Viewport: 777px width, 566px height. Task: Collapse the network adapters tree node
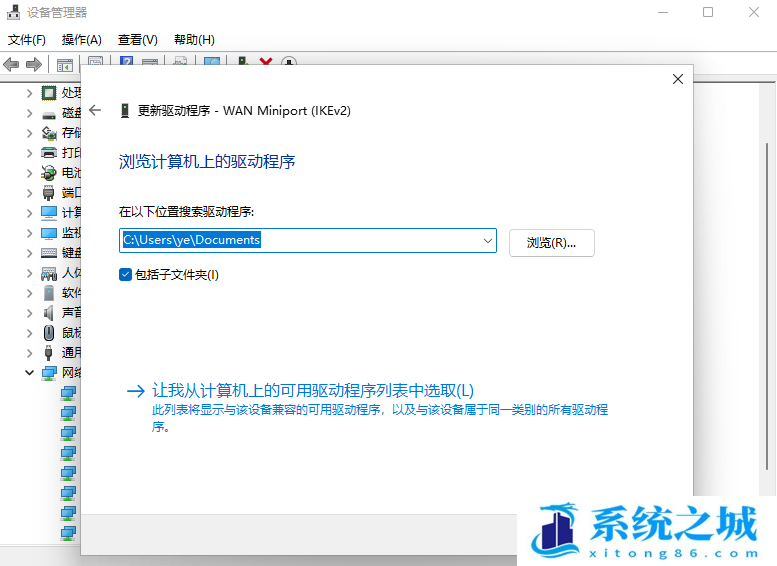[x=29, y=372]
